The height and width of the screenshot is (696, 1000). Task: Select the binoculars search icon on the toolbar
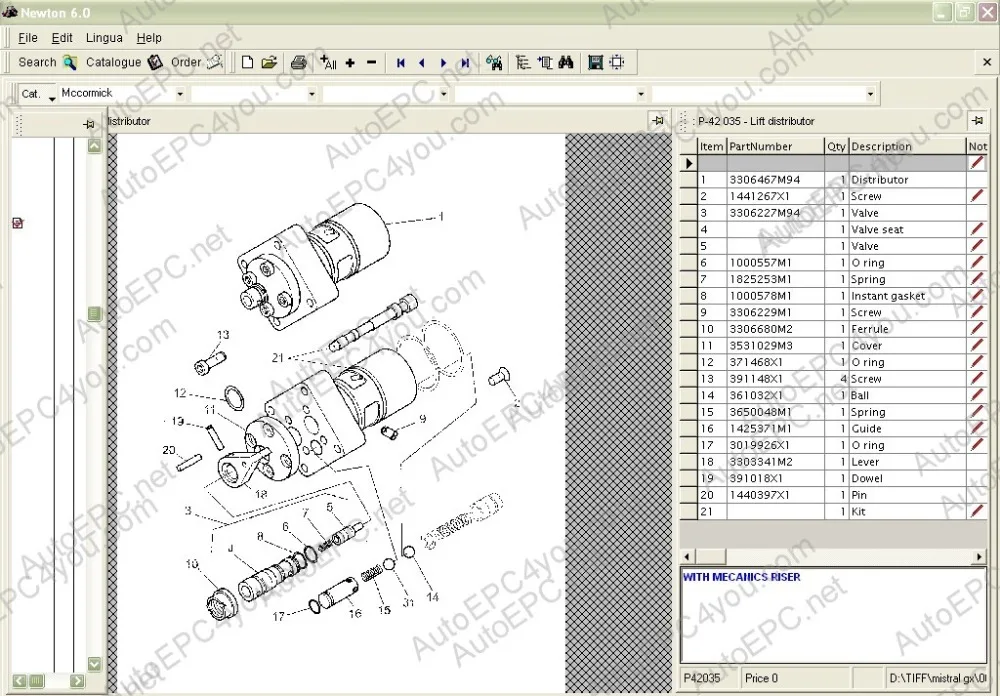click(565, 62)
